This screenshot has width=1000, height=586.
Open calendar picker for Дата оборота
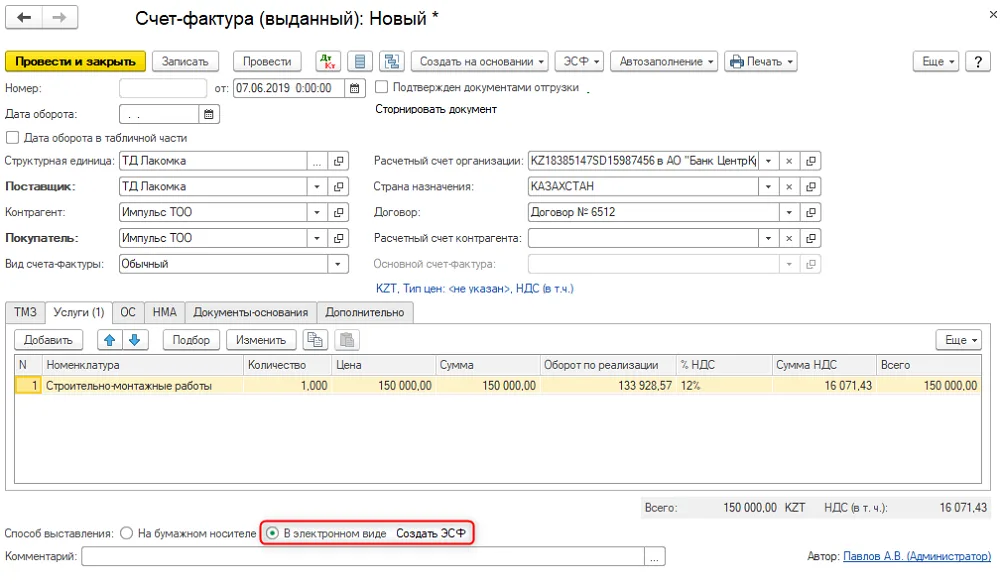pyautogui.click(x=209, y=114)
